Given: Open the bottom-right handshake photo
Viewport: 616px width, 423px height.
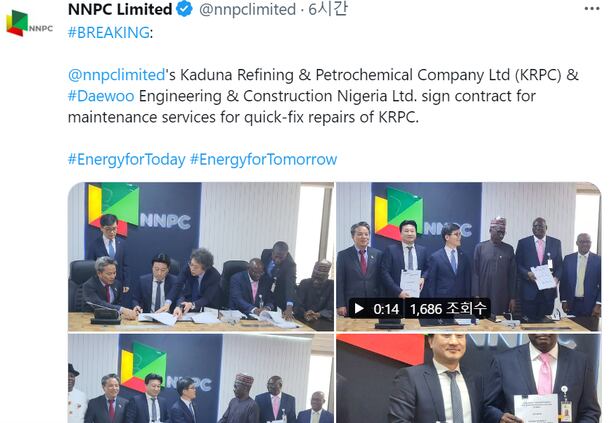Looking at the screenshot, I should tap(468, 379).
